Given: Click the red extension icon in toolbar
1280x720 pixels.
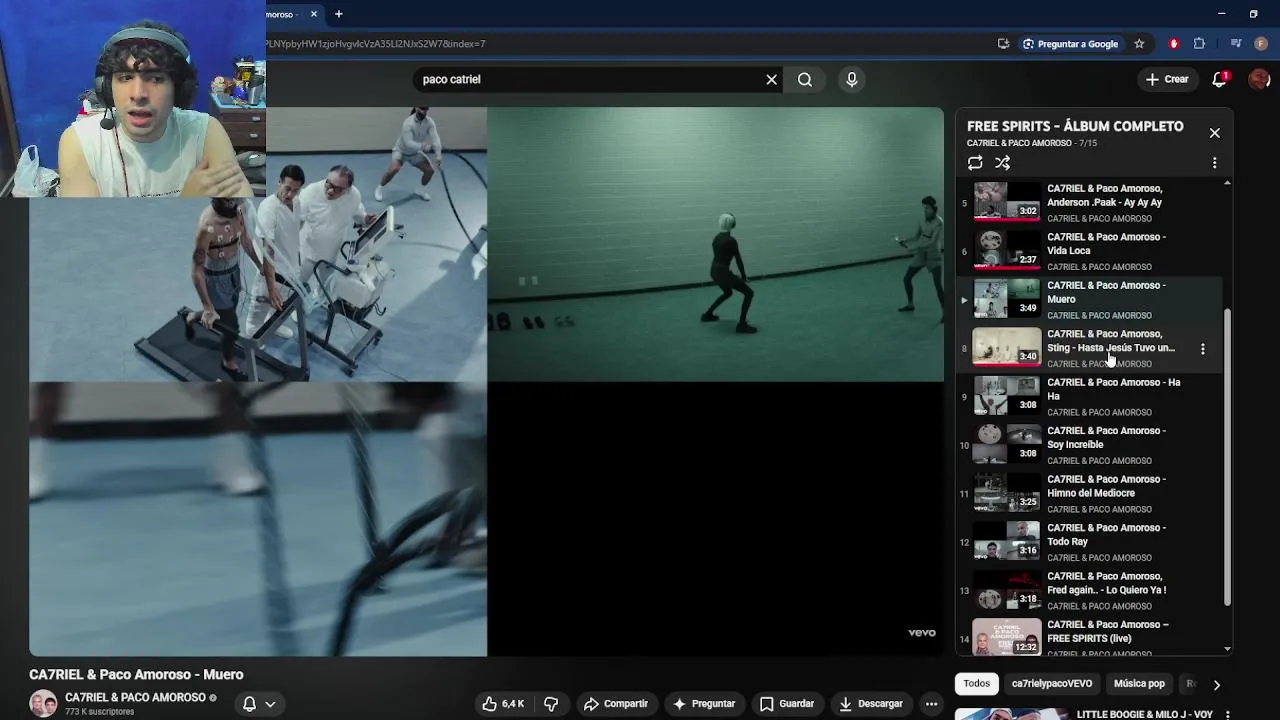Looking at the screenshot, I should (1174, 44).
